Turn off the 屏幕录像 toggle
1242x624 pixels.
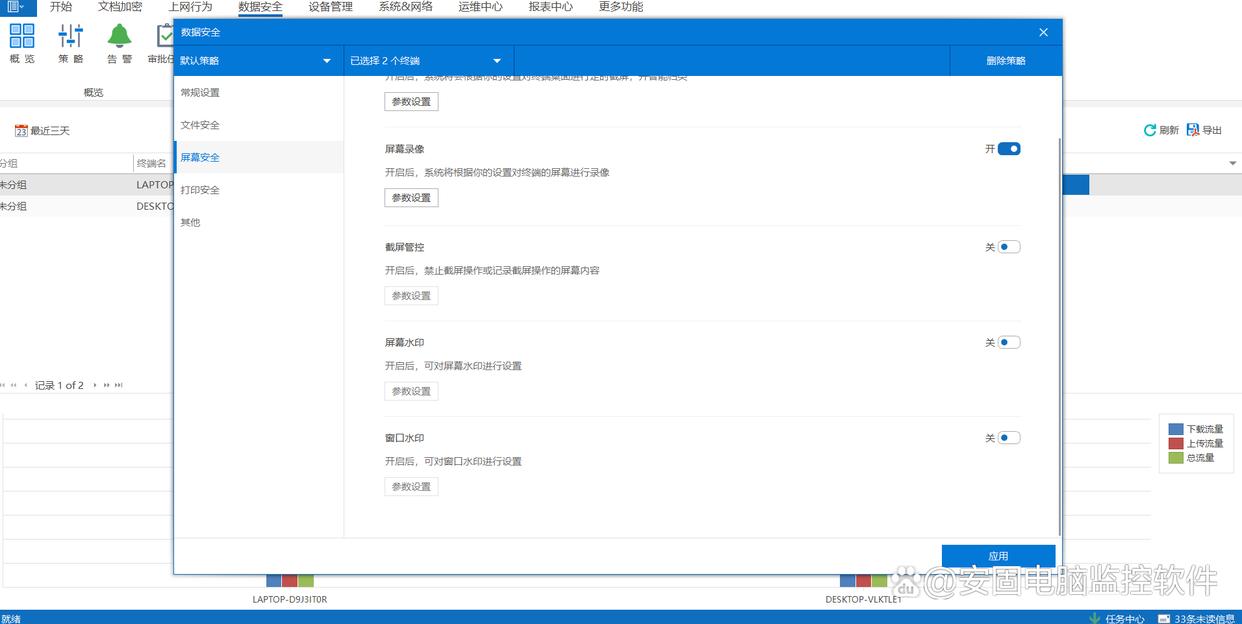tap(1009, 149)
